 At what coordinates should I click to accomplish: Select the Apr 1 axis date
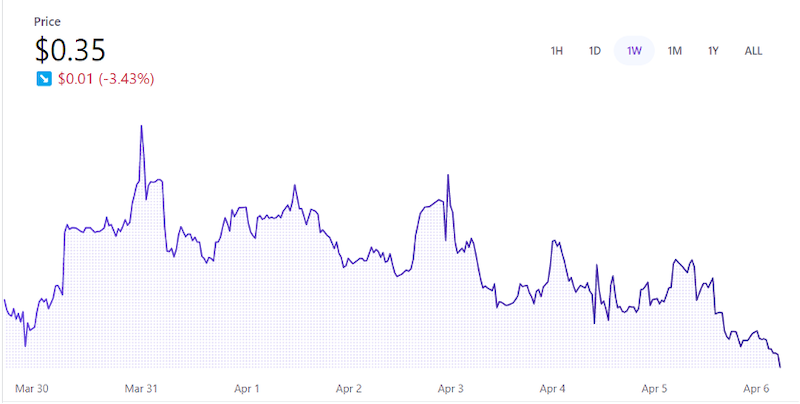click(x=245, y=388)
